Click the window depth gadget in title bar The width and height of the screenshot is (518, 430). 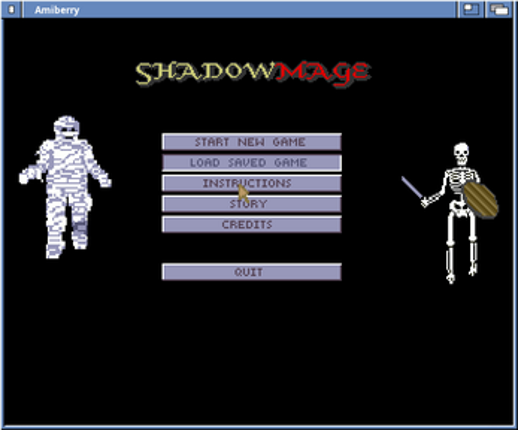499,9
